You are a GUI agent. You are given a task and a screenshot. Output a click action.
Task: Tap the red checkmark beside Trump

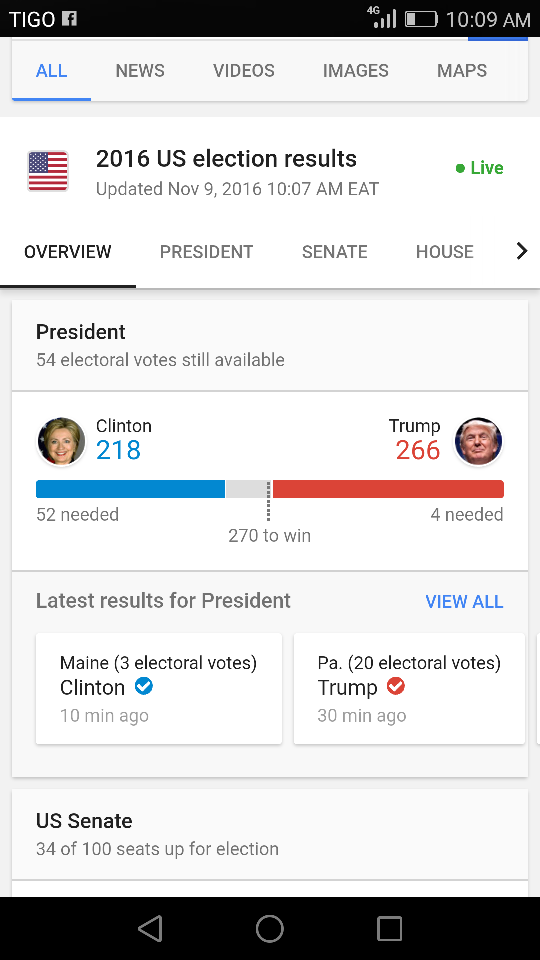[396, 687]
